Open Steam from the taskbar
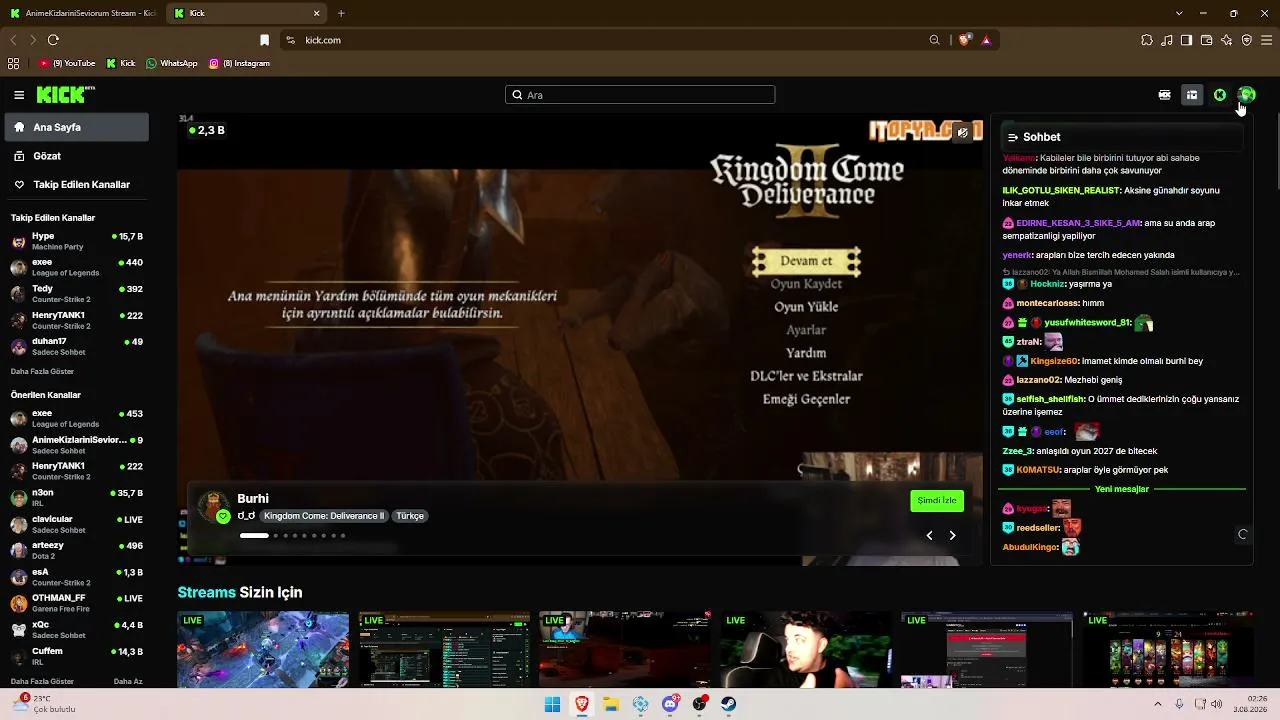 click(x=729, y=704)
